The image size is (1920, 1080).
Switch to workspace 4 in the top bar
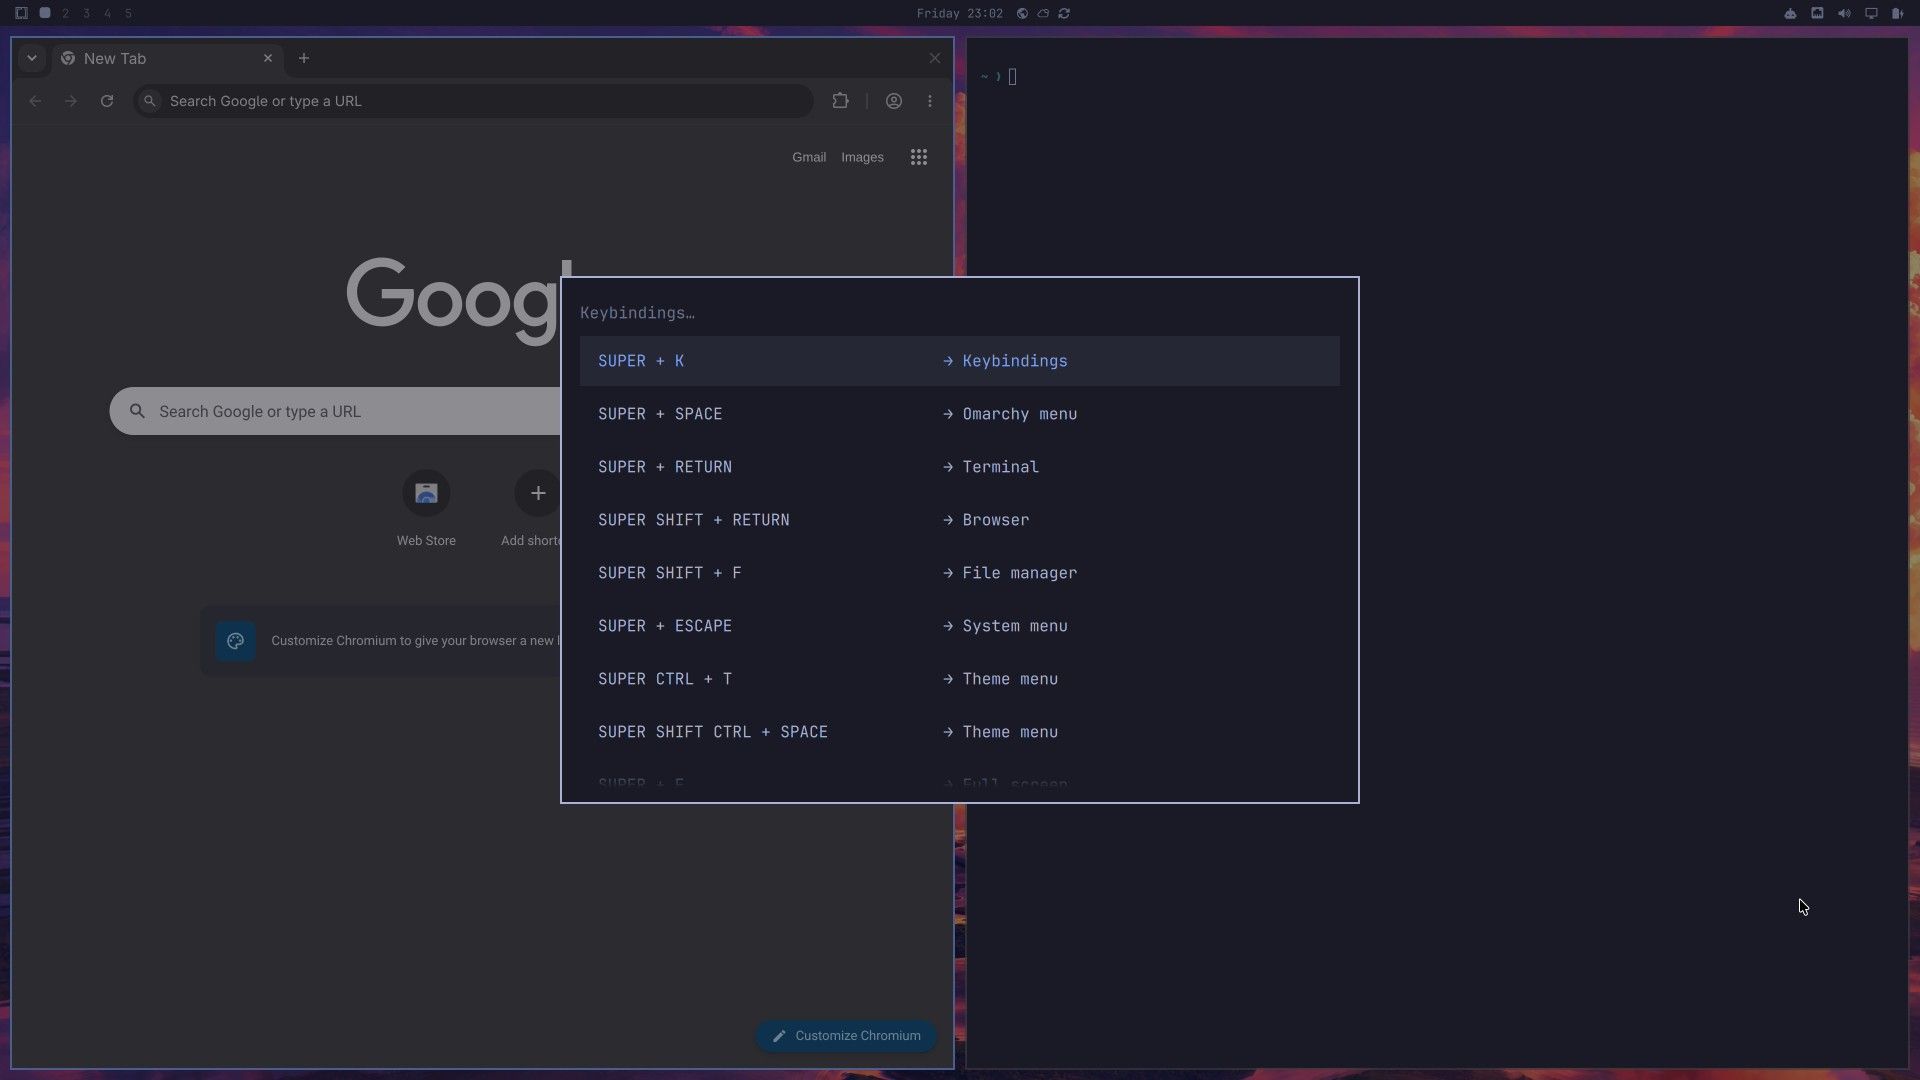coord(108,13)
